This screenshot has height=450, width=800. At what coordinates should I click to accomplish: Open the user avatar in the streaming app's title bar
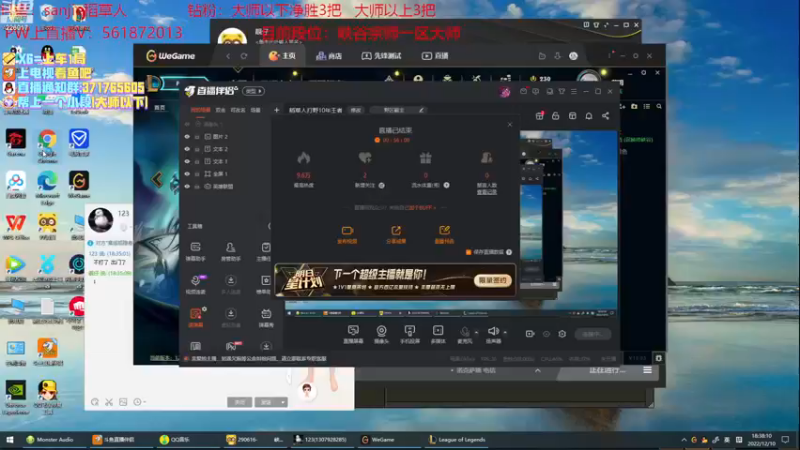[x=505, y=92]
